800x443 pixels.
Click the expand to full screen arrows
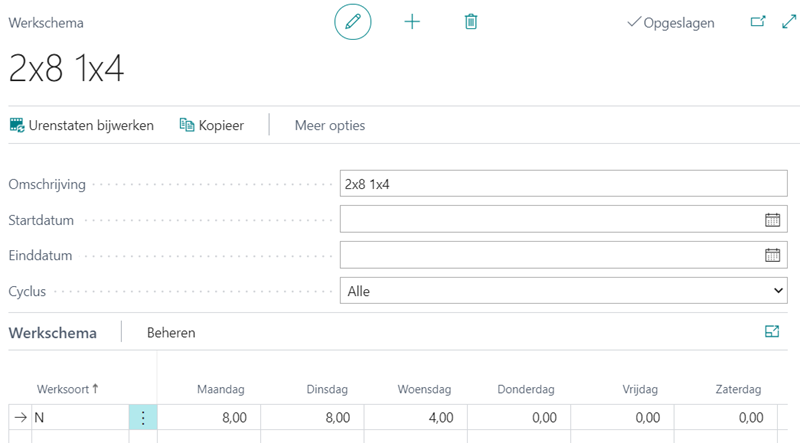click(x=787, y=22)
